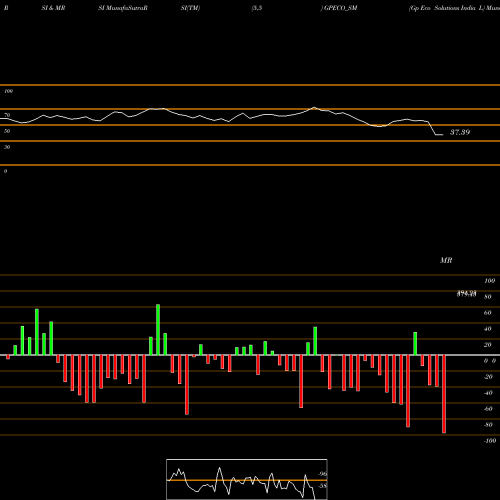Click the MR axis label 60
Image resolution: width=500 pixels, height=500 pixels.
pyautogui.click(x=488, y=313)
